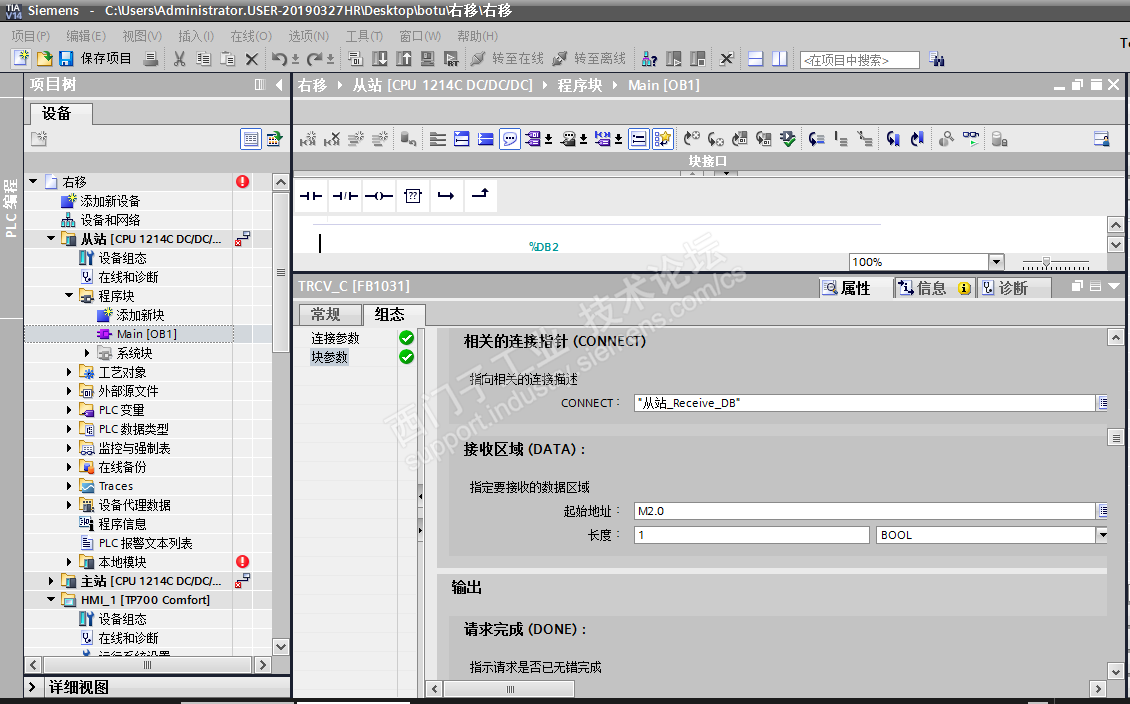Collapse the 右移 project root node
Image resolution: width=1130 pixels, height=704 pixels.
pos(33,182)
